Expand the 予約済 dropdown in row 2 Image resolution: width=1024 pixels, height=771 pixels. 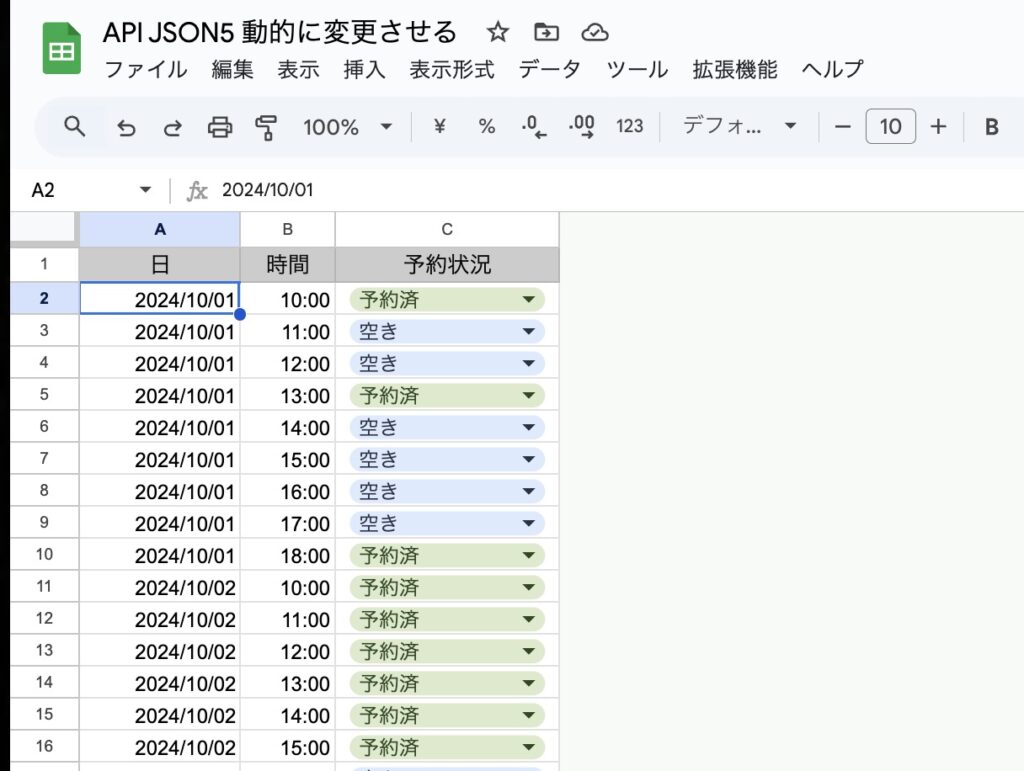pos(529,299)
